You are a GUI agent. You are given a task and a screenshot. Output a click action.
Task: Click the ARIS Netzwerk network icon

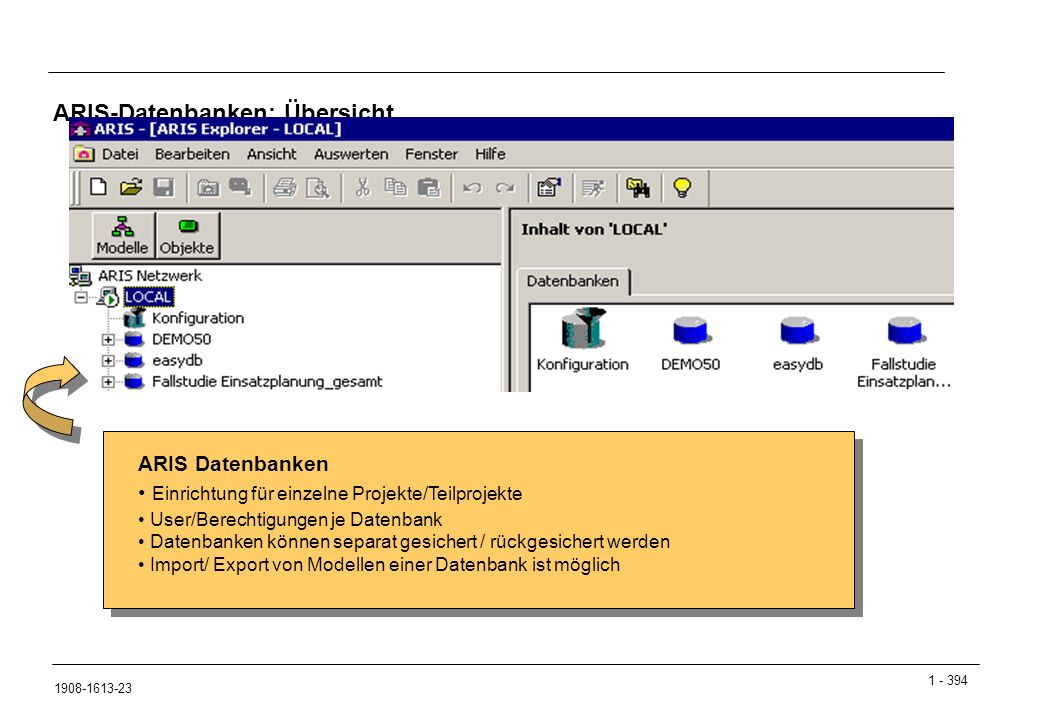click(x=80, y=275)
